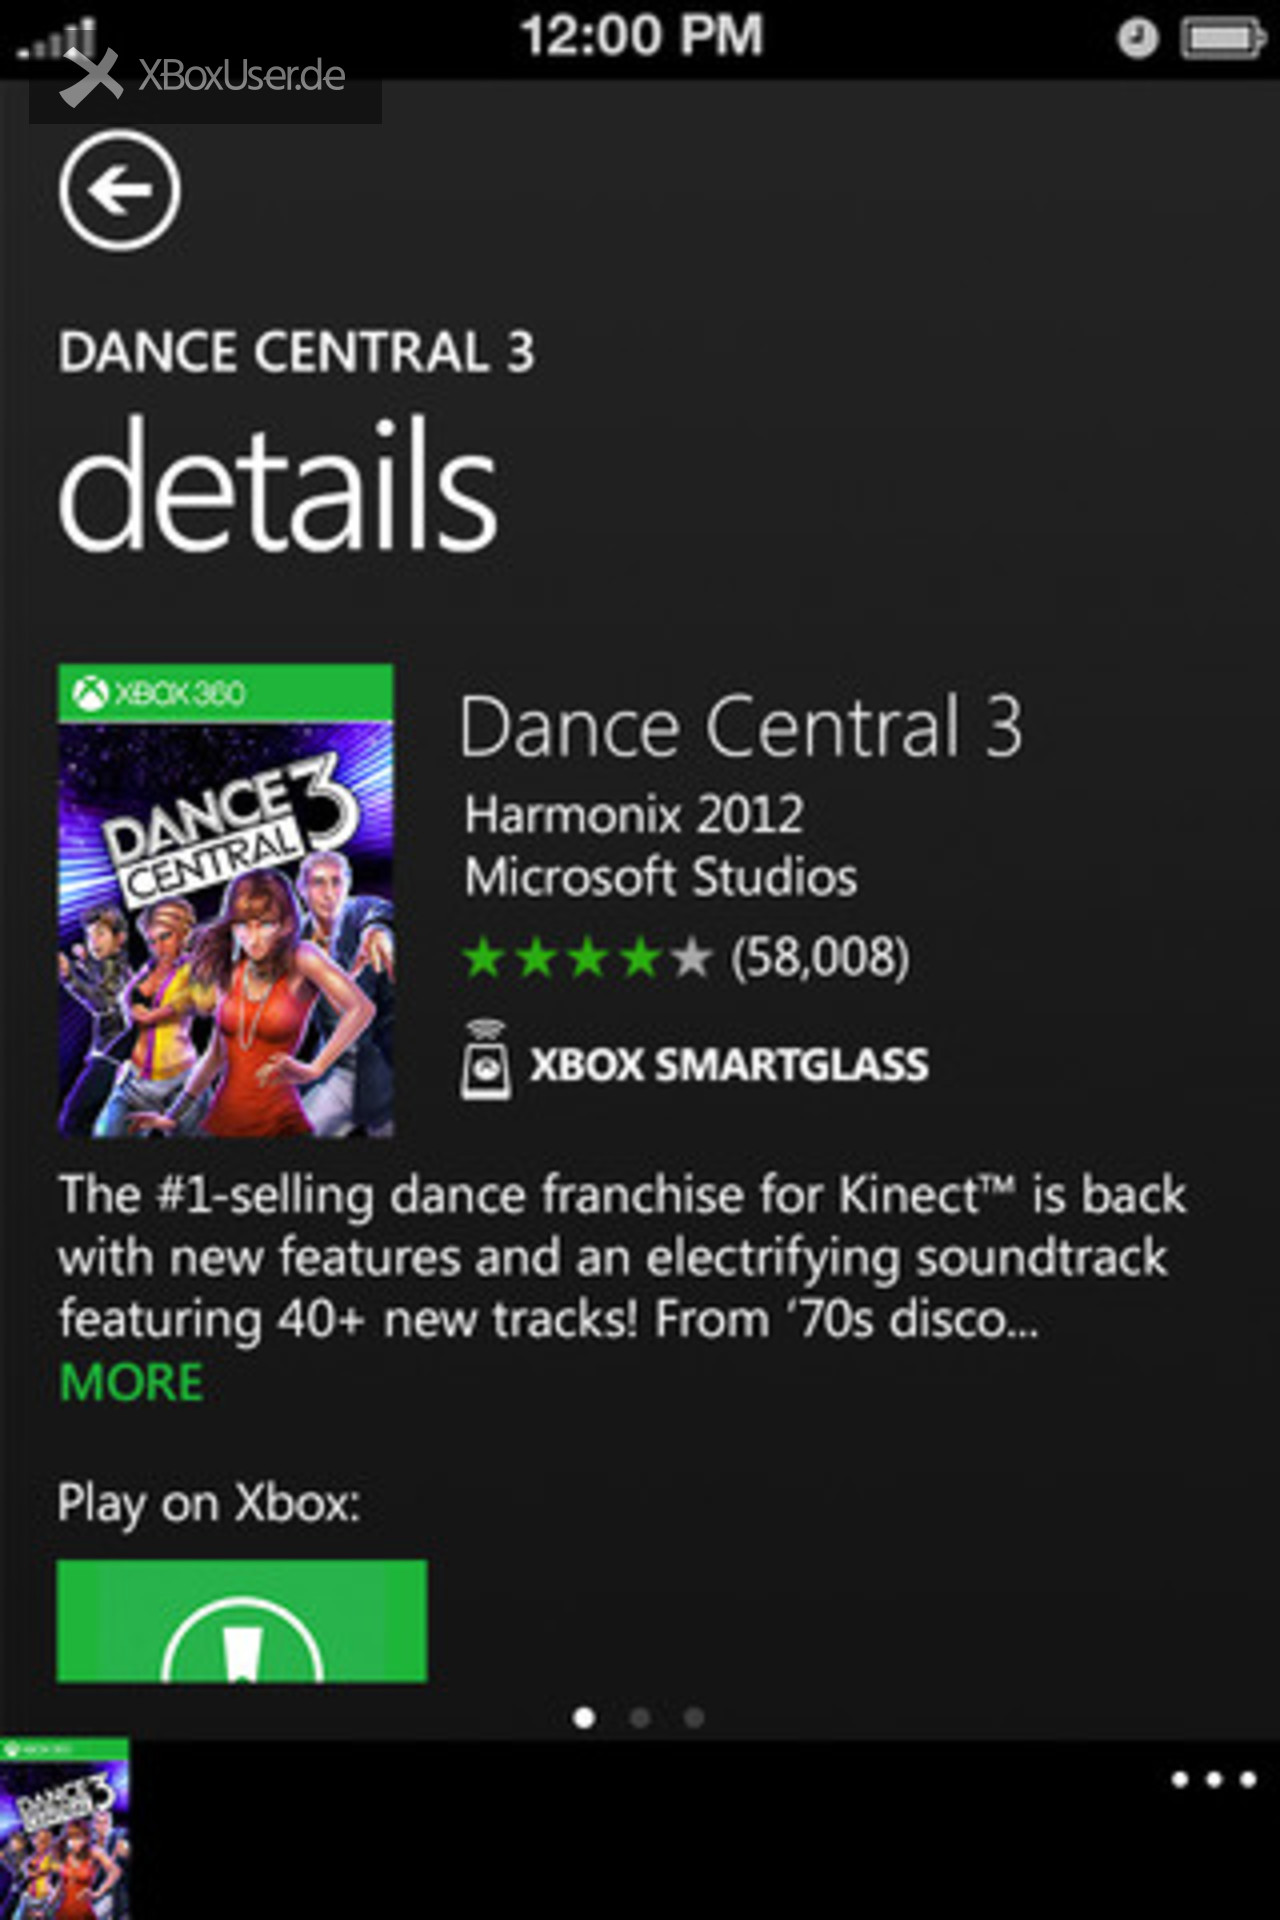Tap the now-playing Dance Central thumbnail at bottom
This screenshot has width=1280, height=1920.
click(64, 1829)
